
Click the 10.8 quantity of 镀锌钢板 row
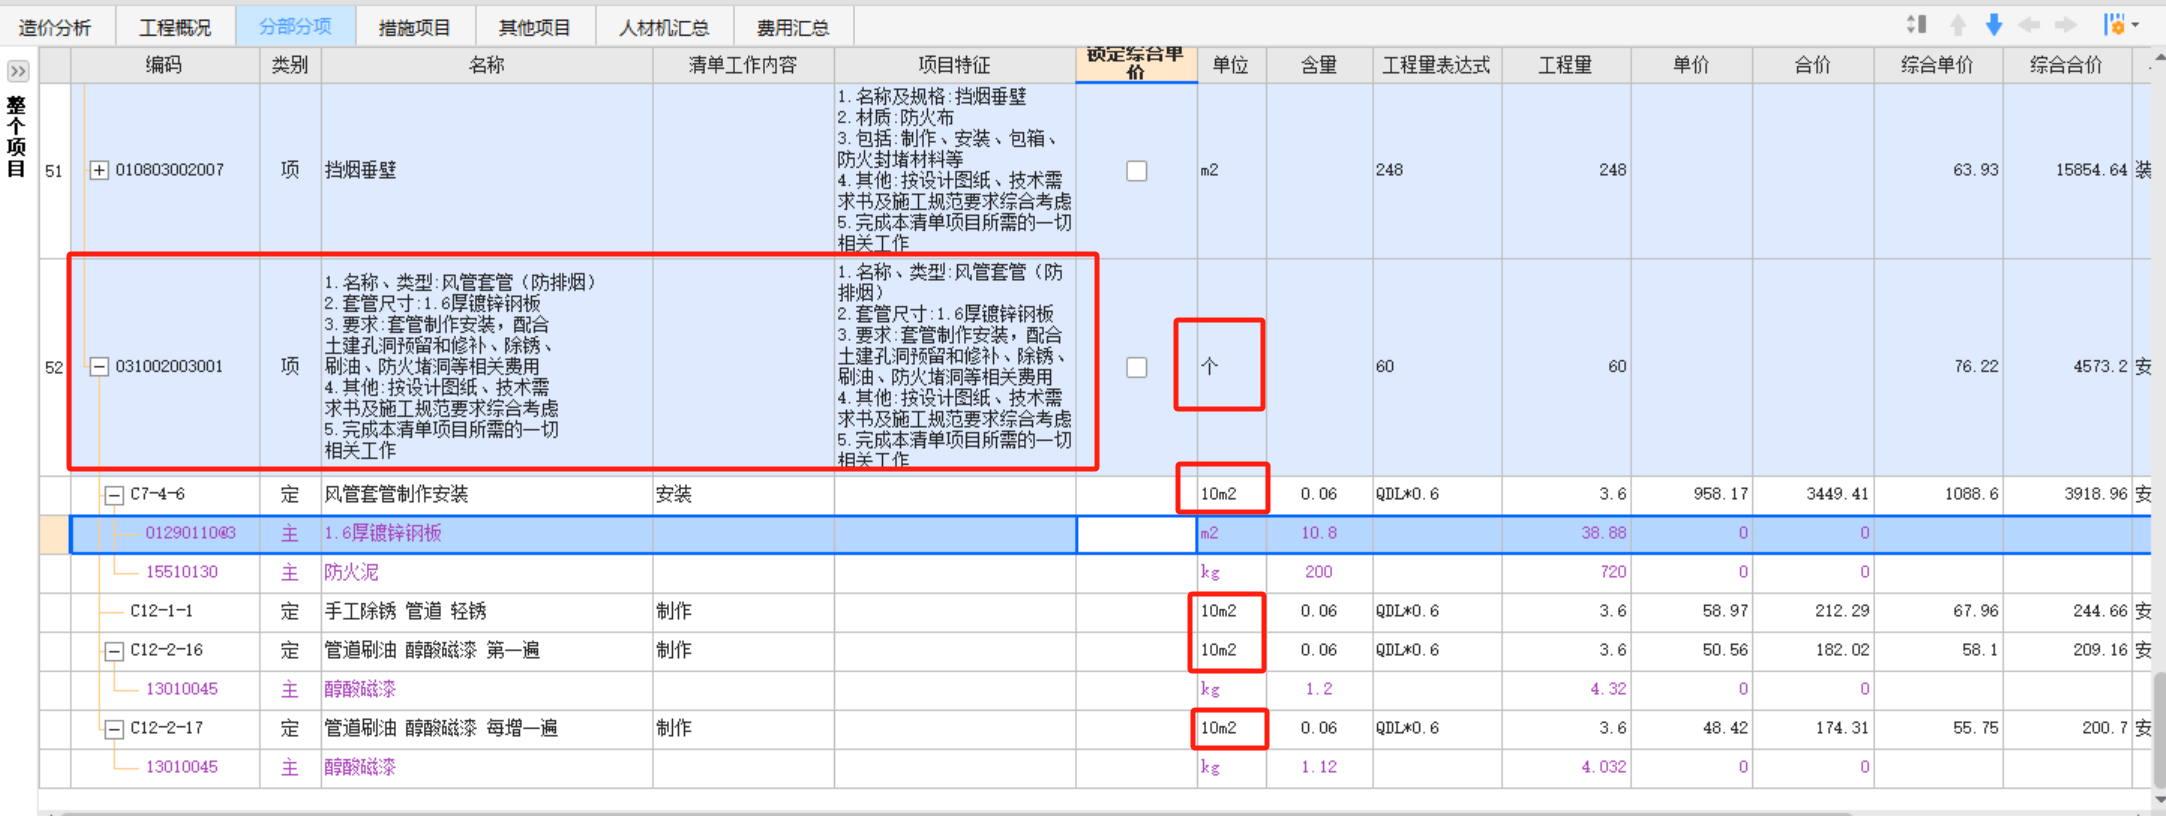pos(1319,534)
